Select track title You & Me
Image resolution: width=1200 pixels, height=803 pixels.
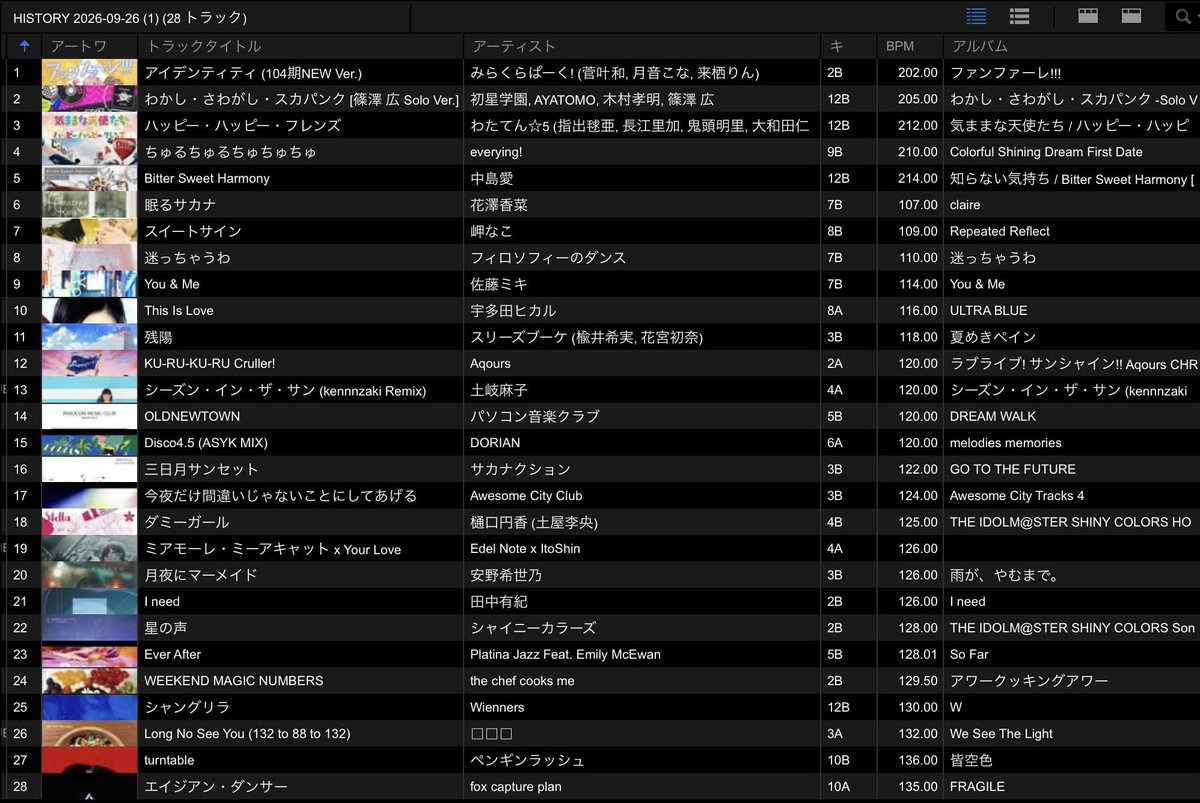click(x=172, y=284)
